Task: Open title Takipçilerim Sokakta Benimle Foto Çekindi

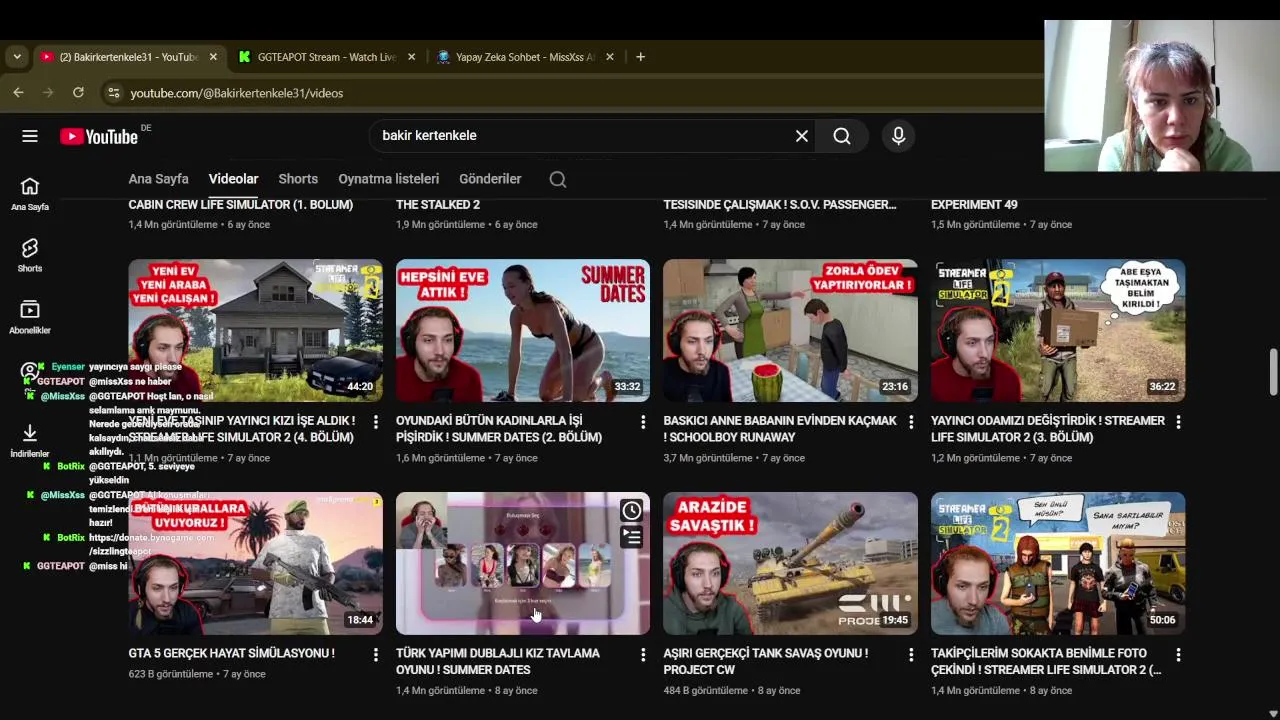Action: click(x=1046, y=661)
